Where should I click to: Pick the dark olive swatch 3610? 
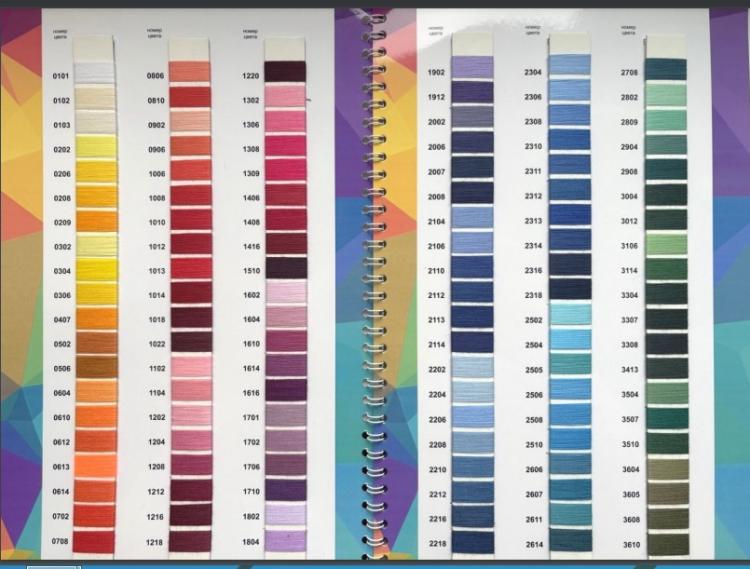[669, 545]
